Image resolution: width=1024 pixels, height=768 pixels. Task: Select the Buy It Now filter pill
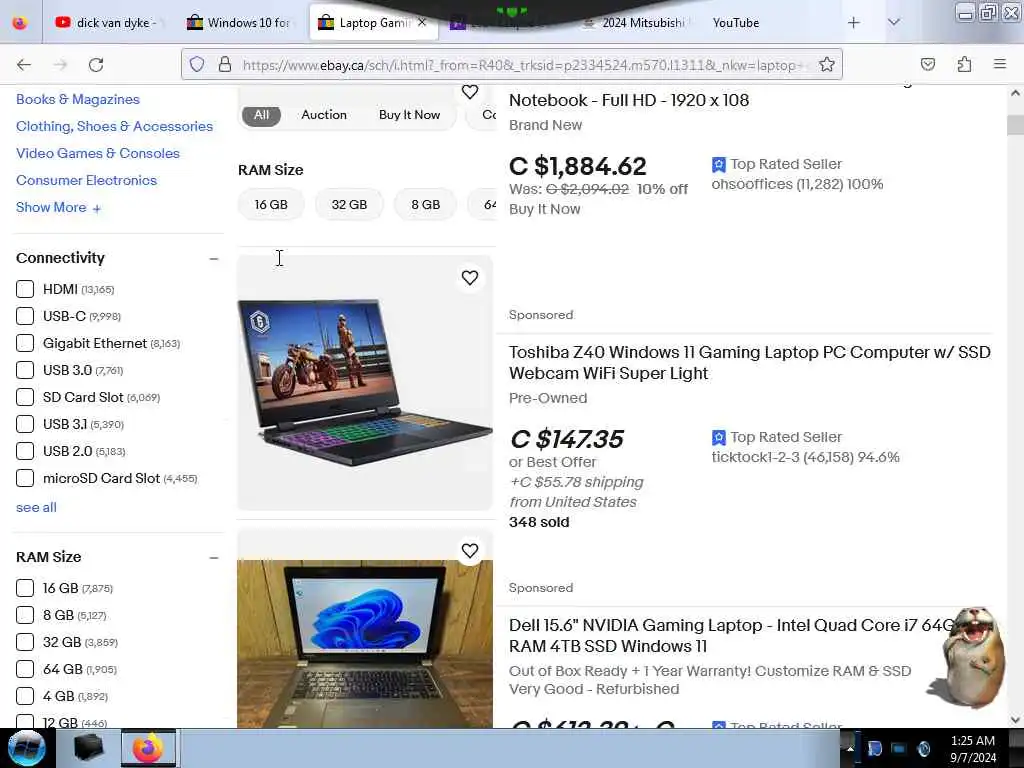[x=409, y=115]
